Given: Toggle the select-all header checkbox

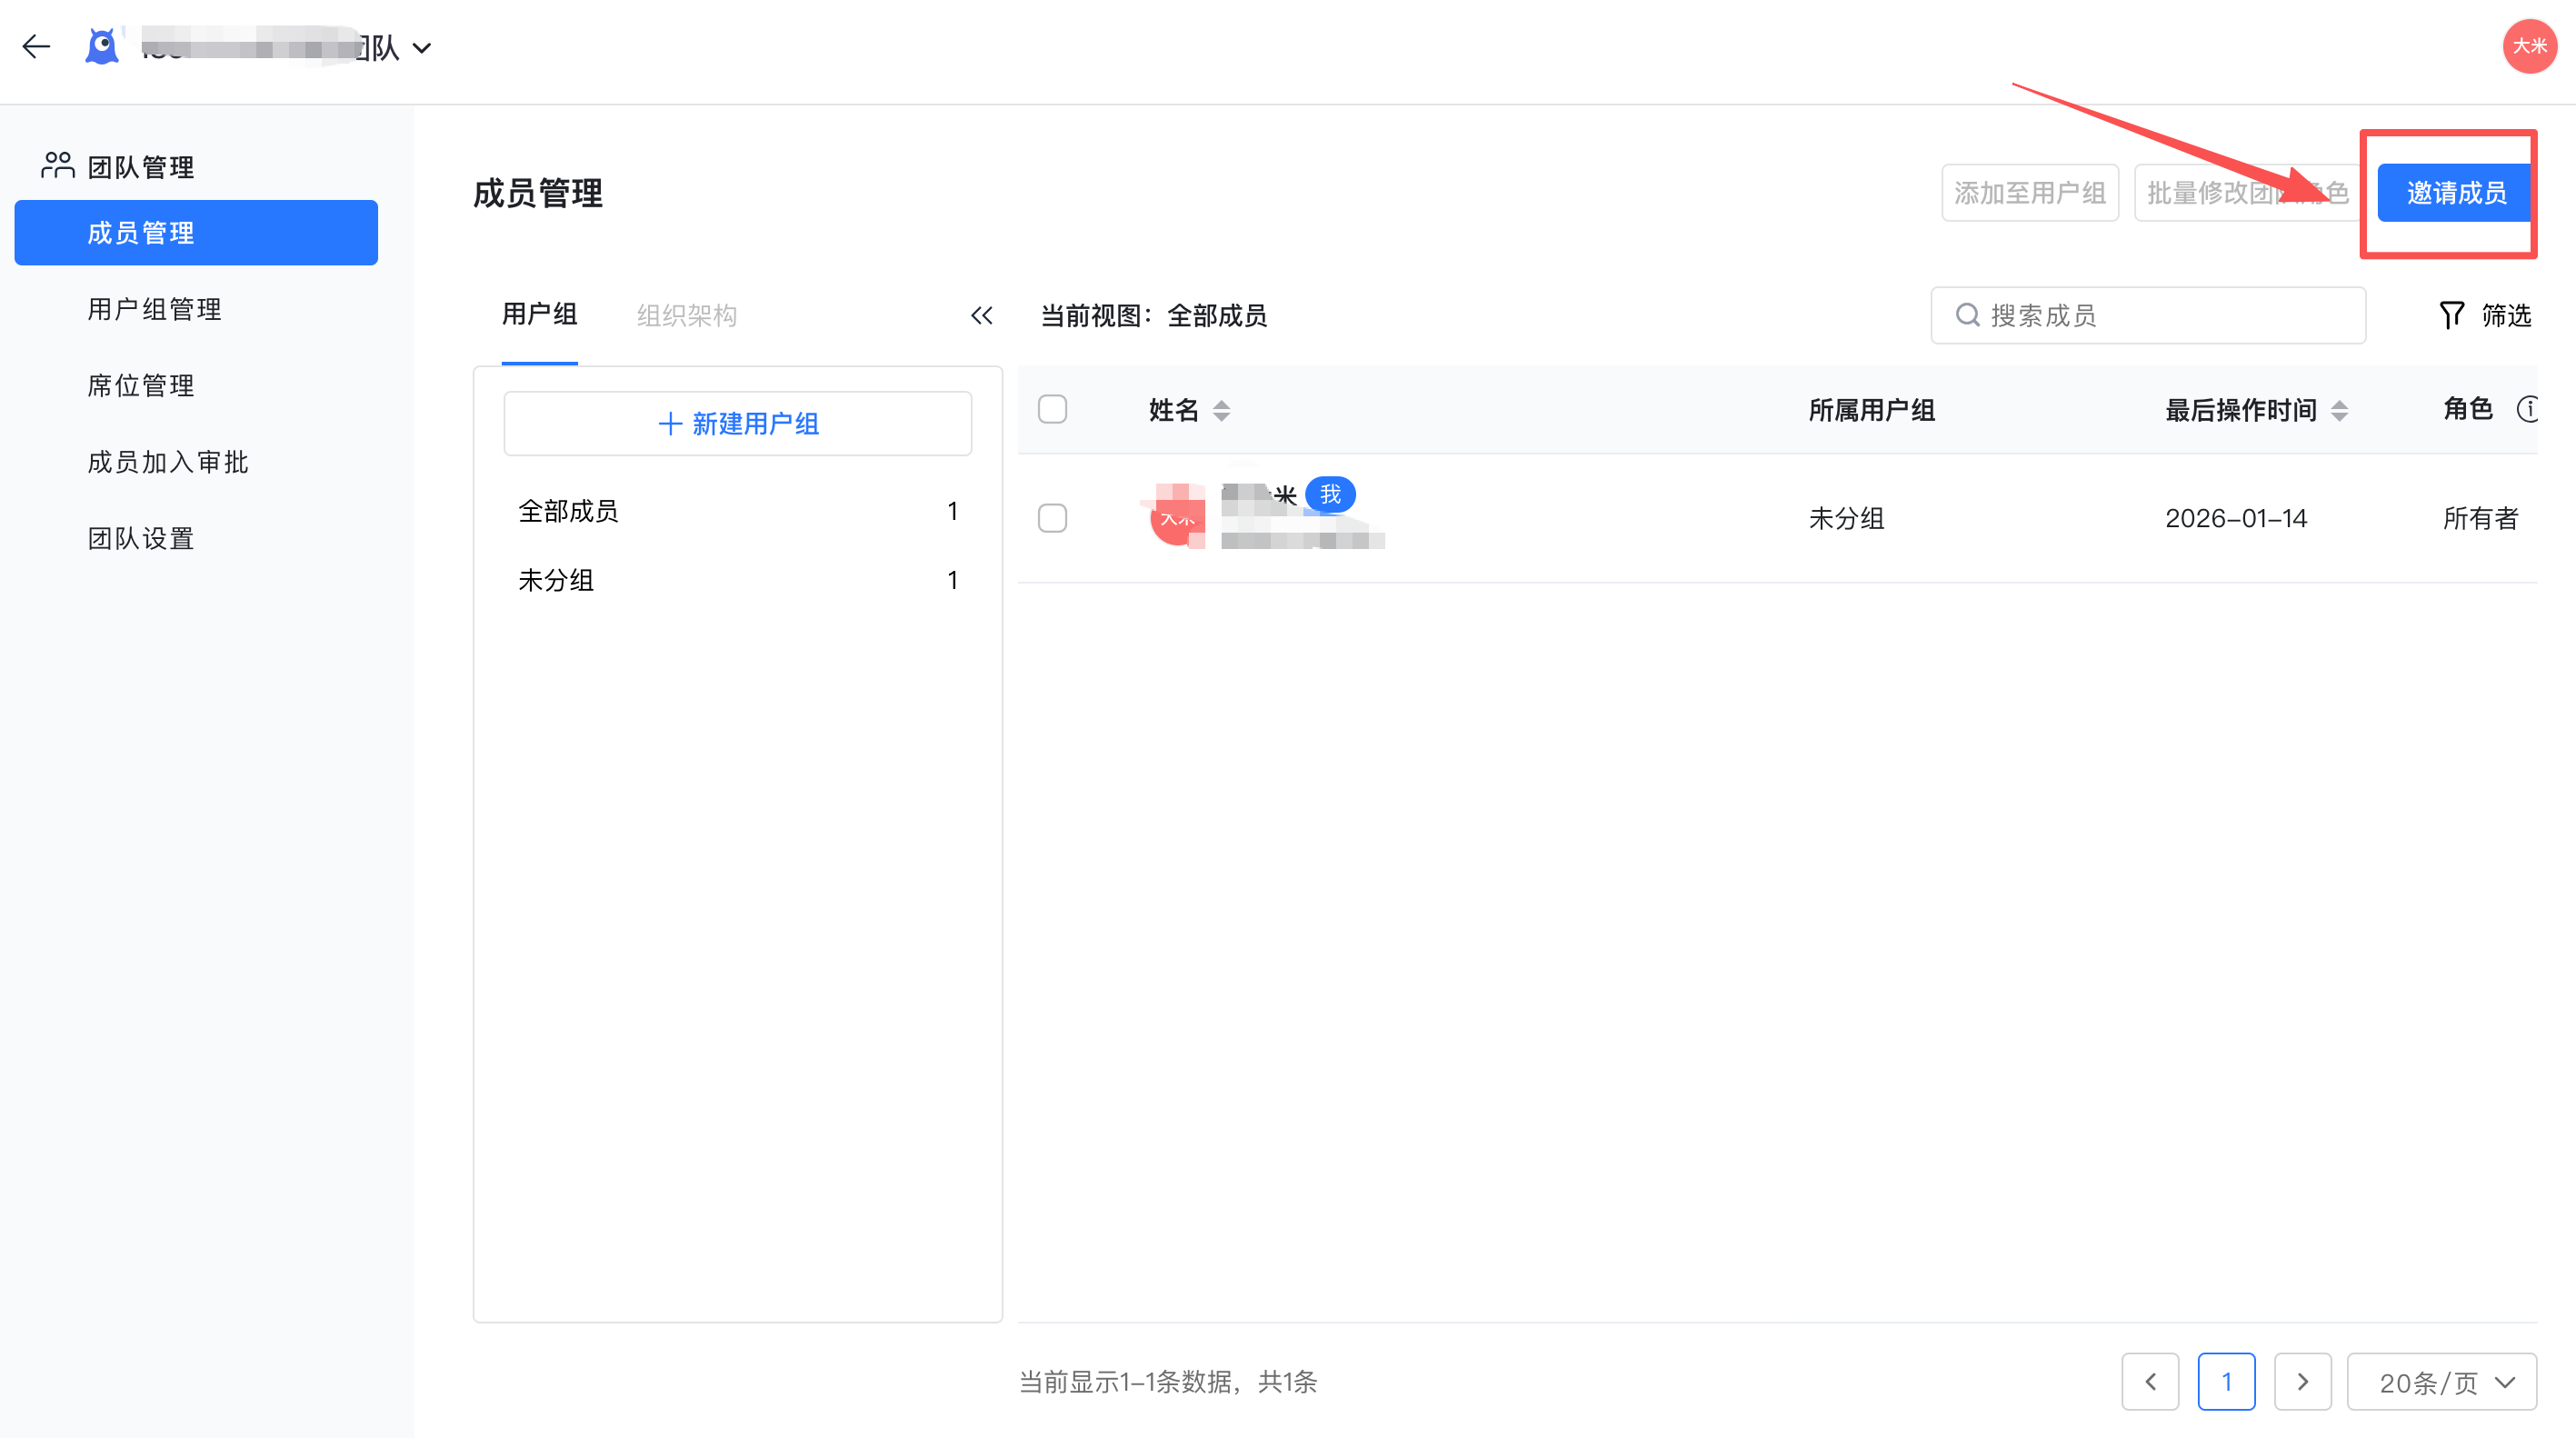Looking at the screenshot, I should point(1052,410).
